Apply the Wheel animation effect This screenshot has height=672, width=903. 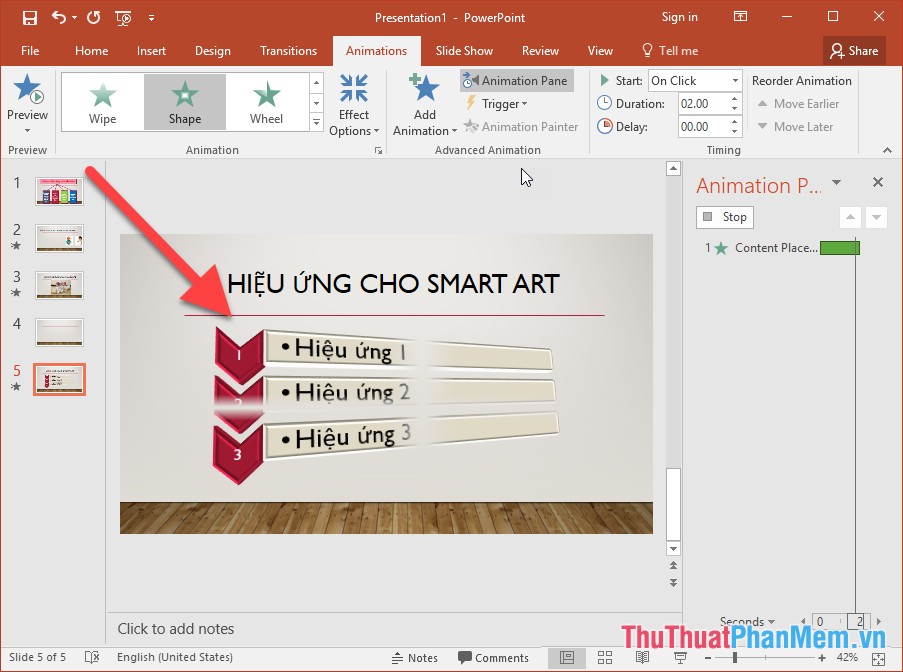(266, 100)
